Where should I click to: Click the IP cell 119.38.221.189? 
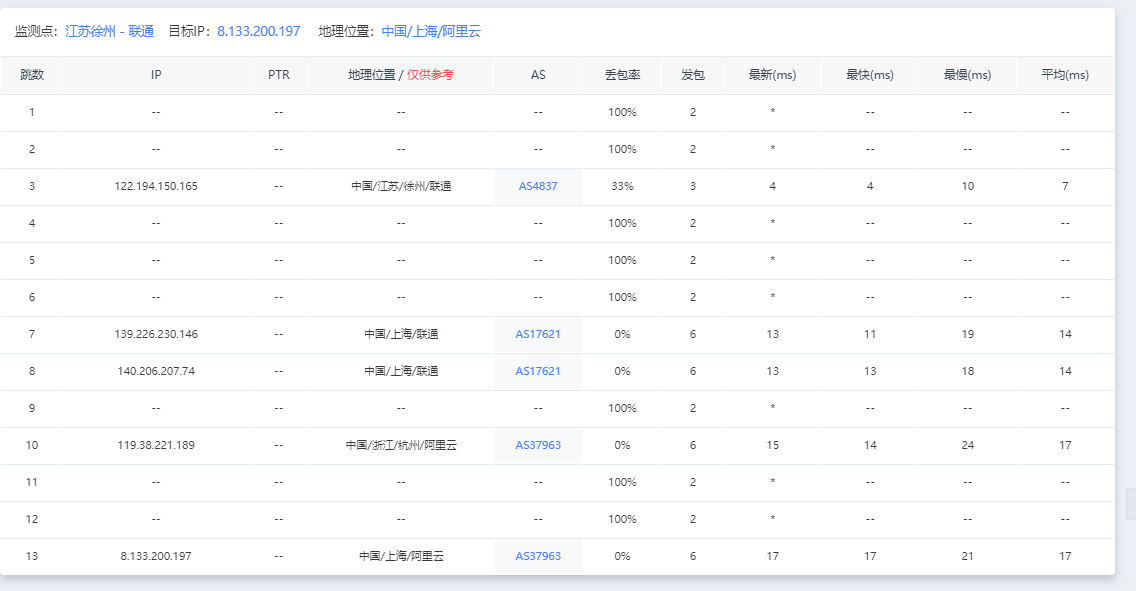pos(156,445)
